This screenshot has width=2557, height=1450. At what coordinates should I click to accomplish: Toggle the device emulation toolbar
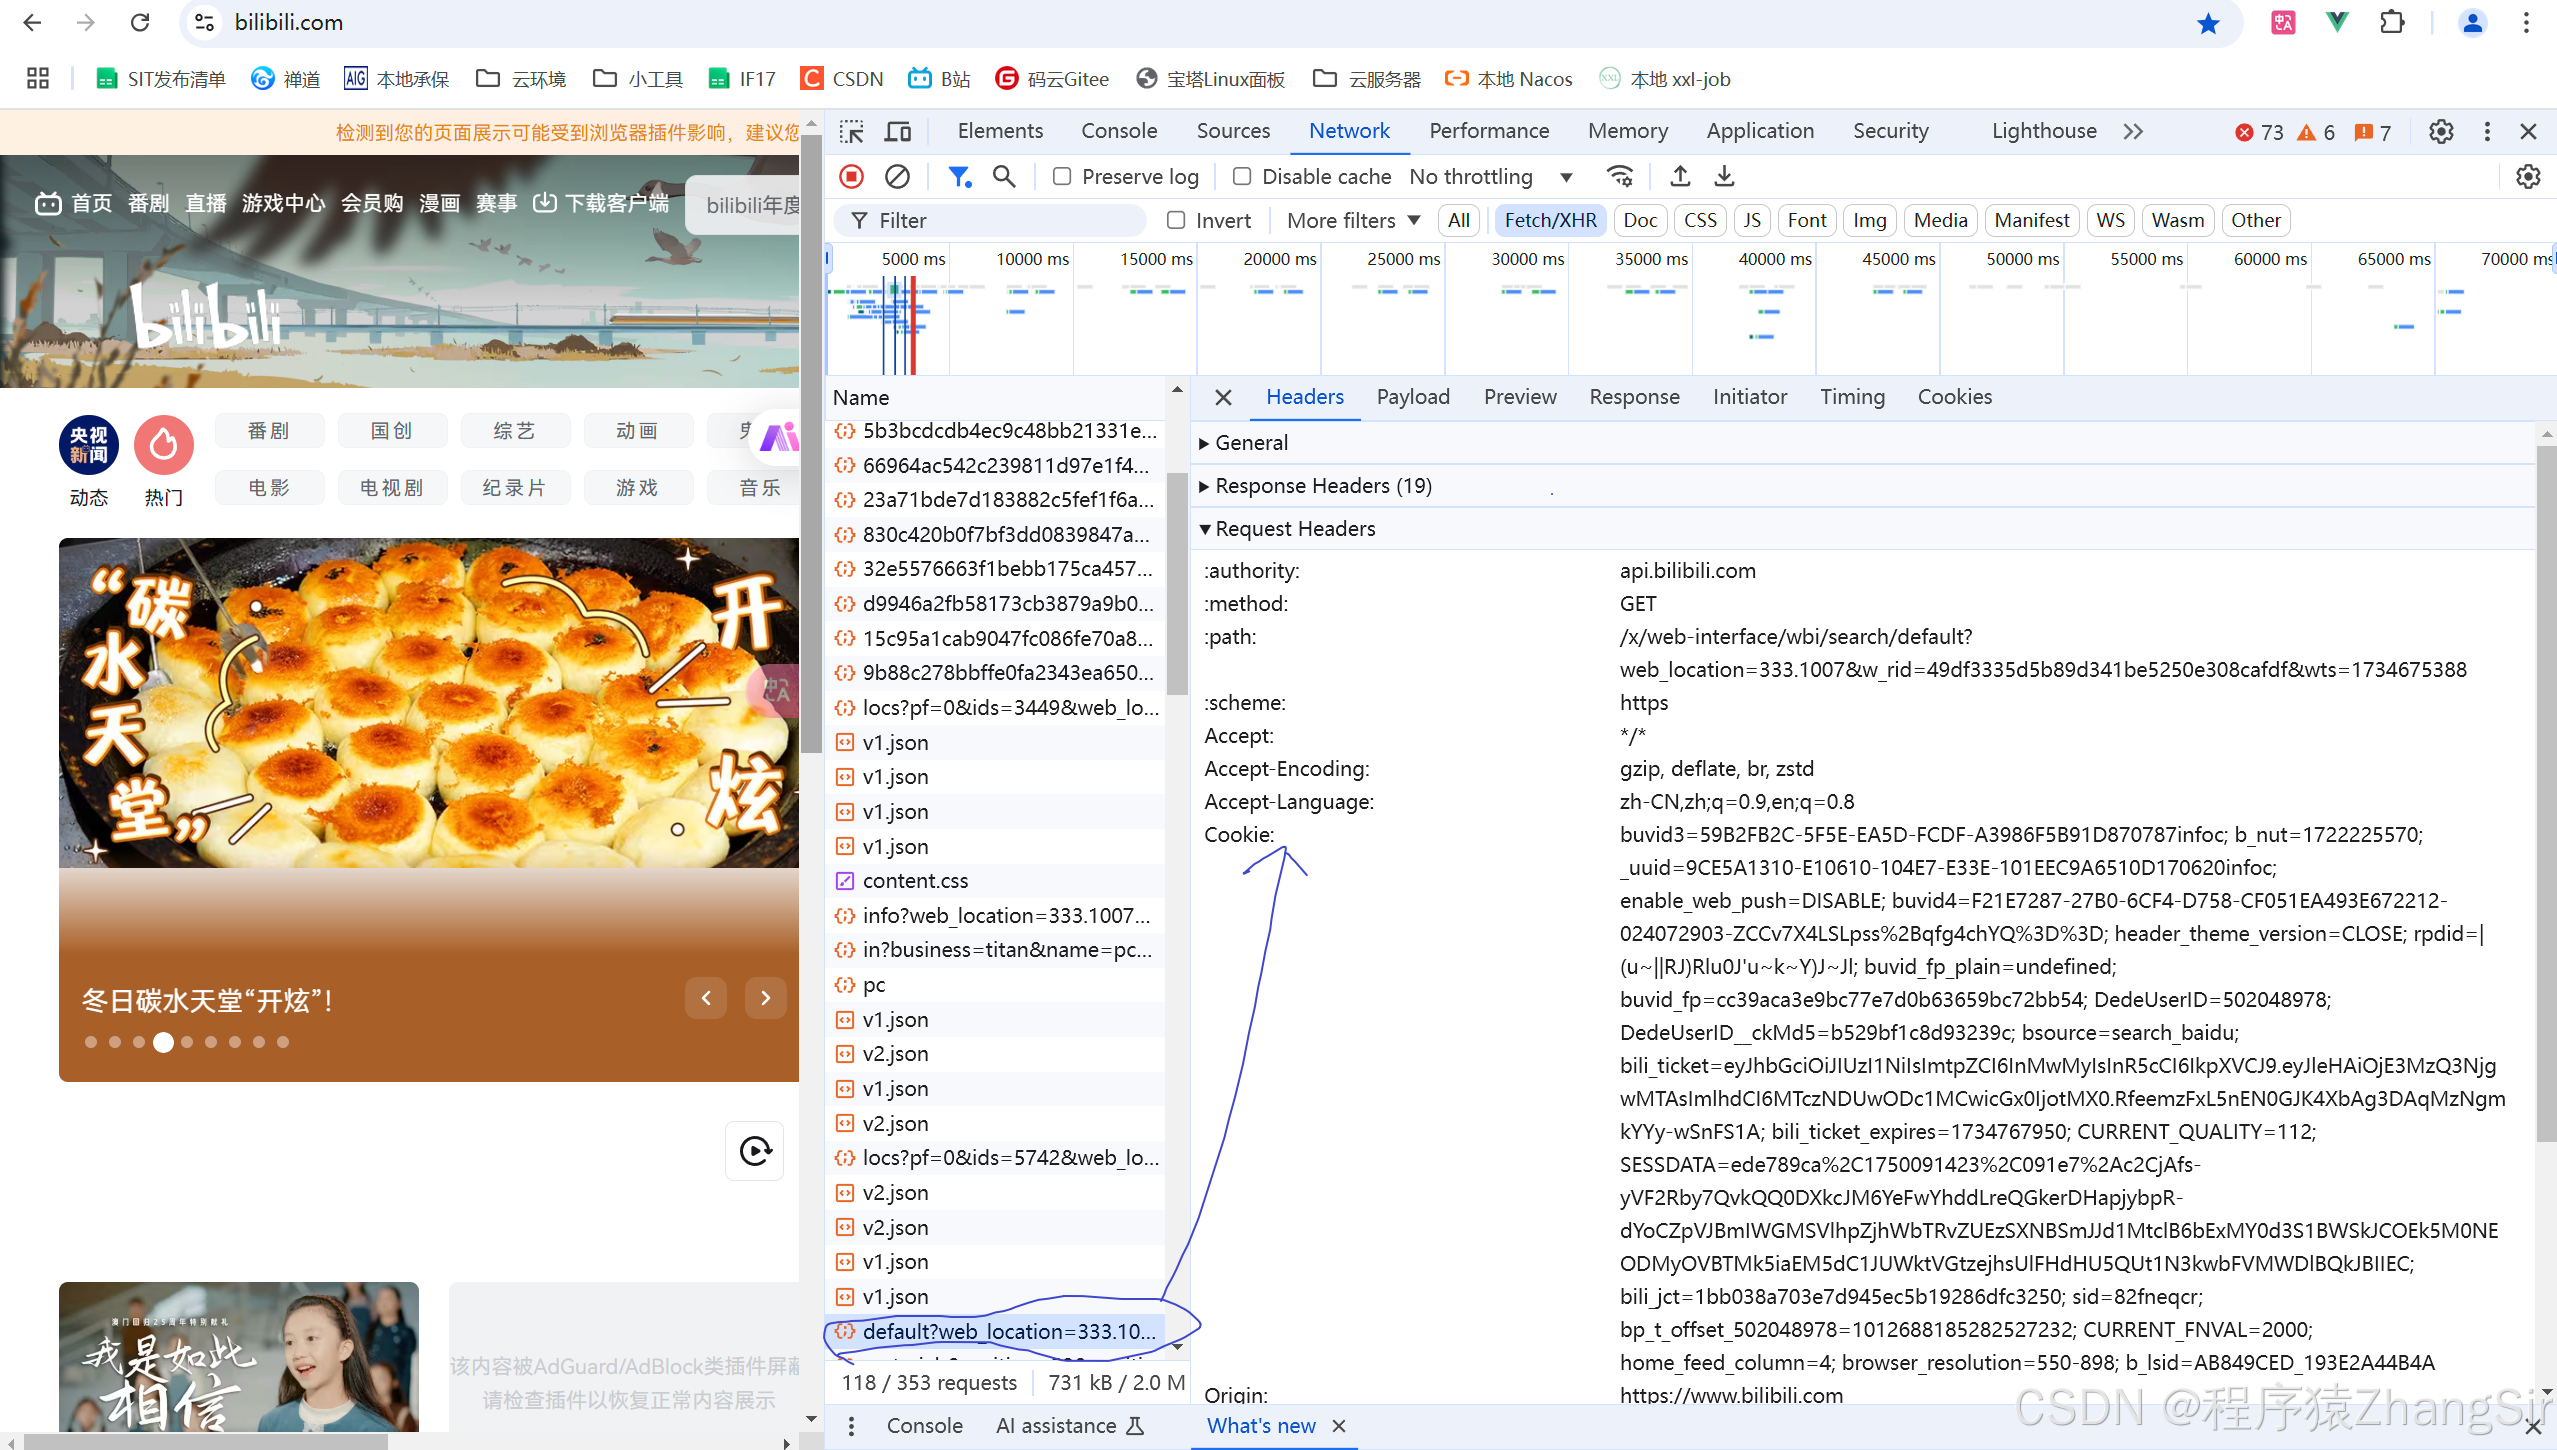click(897, 131)
